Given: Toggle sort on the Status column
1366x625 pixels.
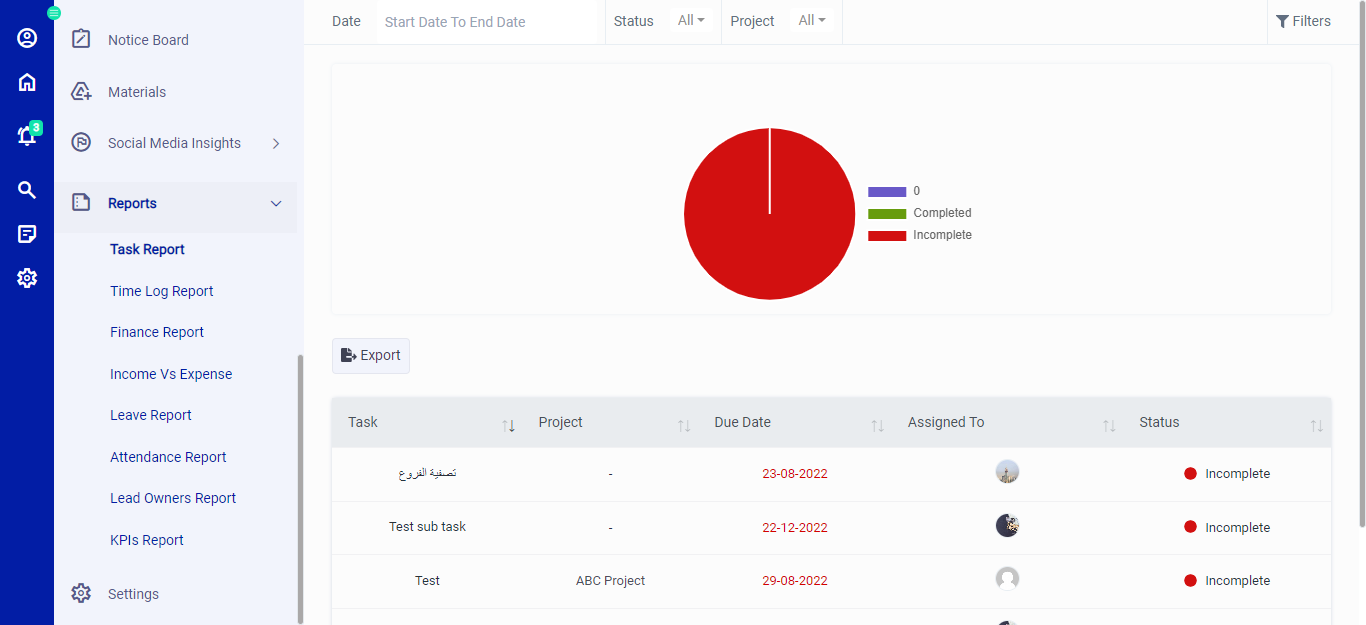Looking at the screenshot, I should (1317, 424).
